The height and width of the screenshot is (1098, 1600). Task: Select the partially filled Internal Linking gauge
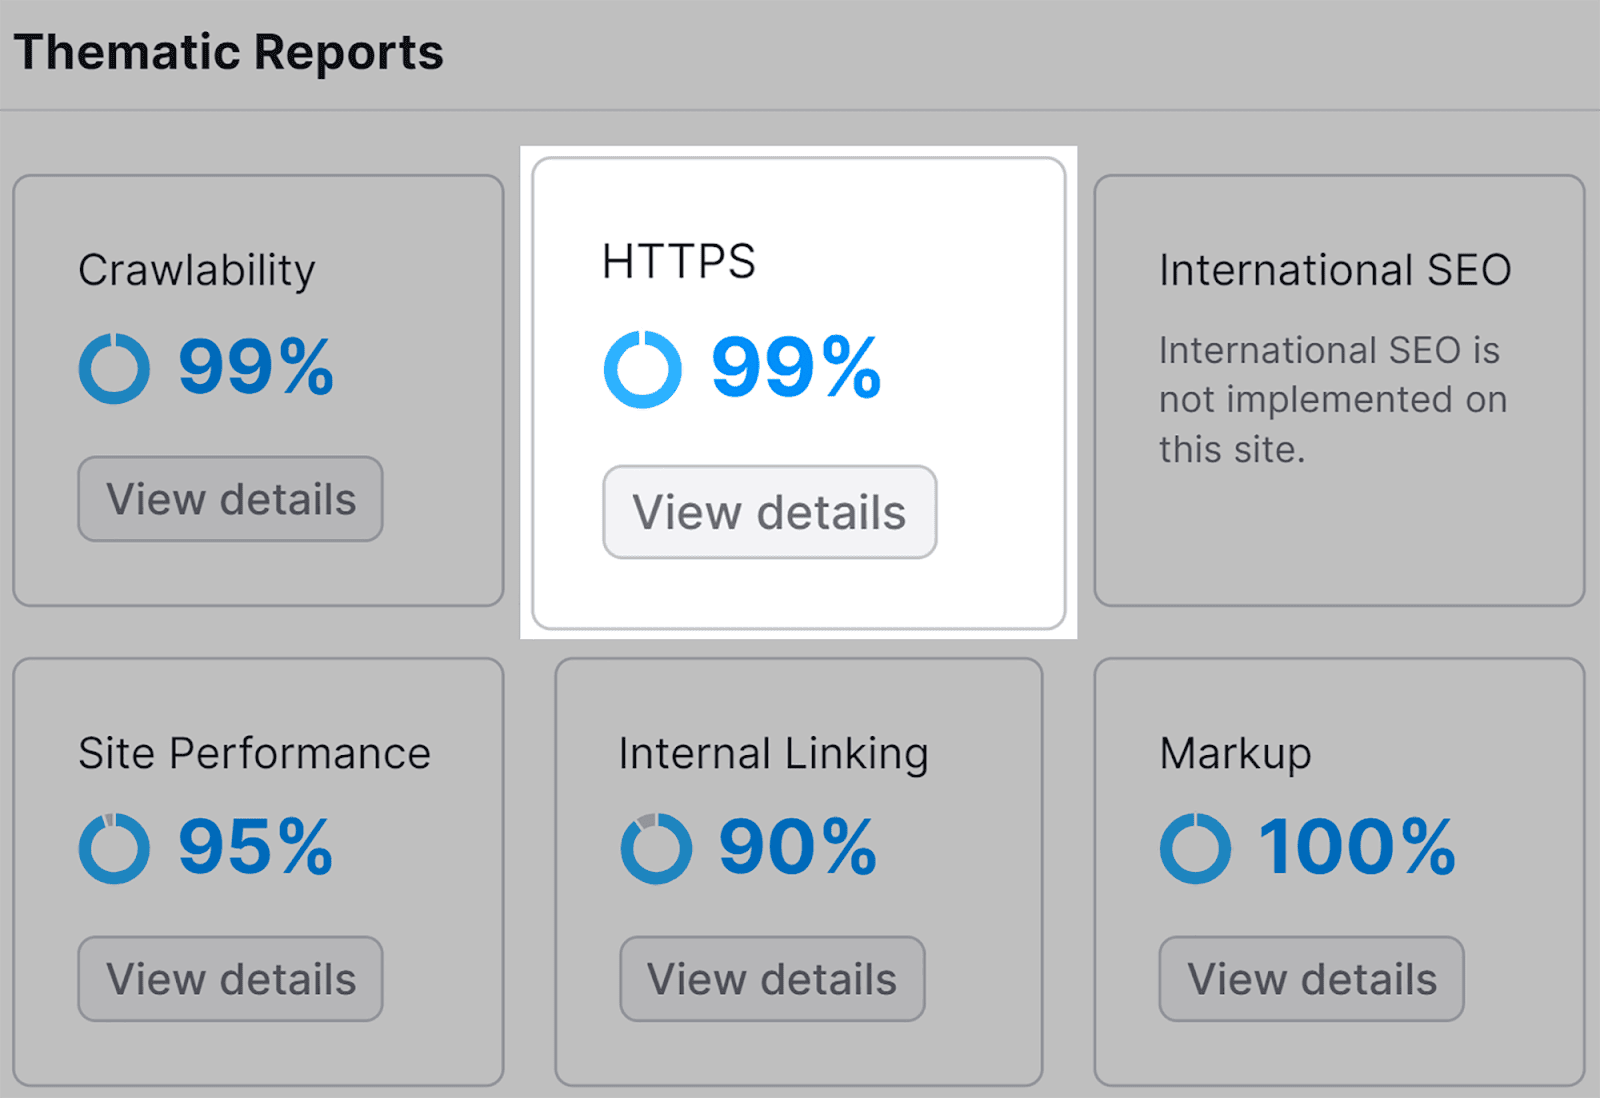click(656, 848)
